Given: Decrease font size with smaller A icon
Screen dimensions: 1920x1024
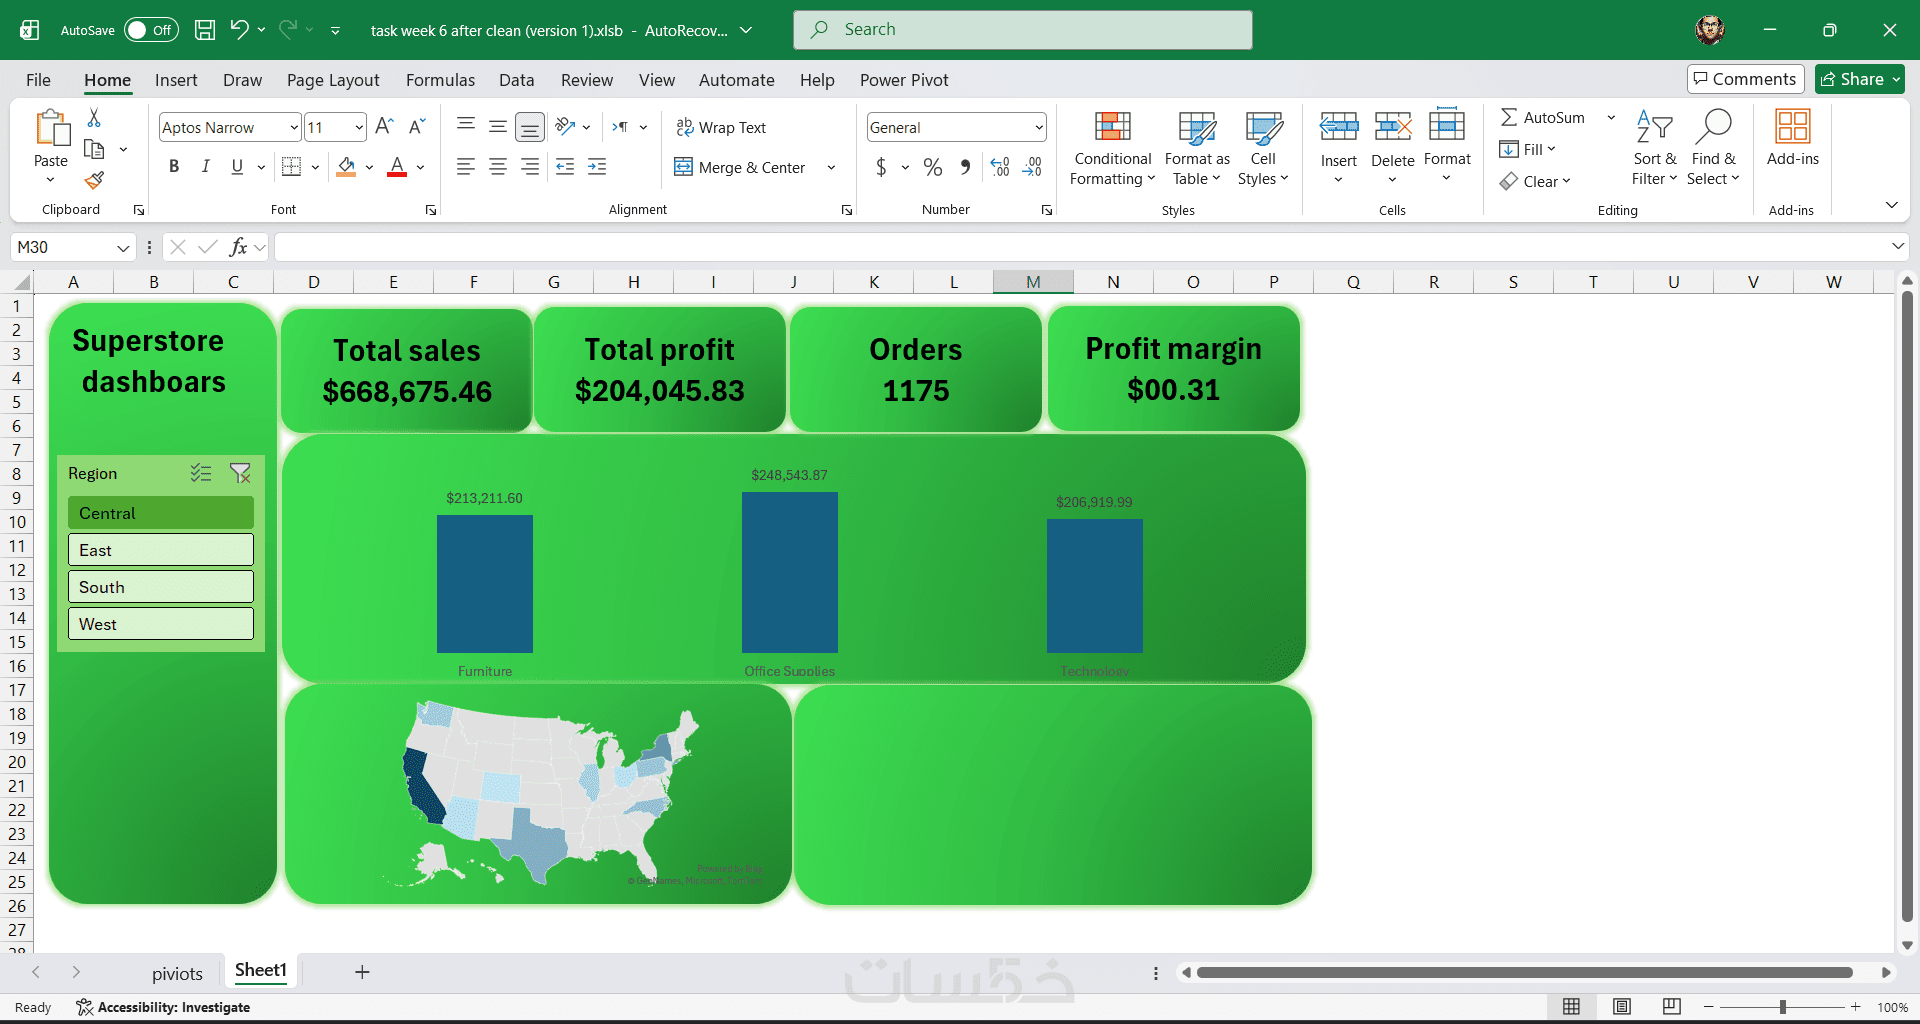Looking at the screenshot, I should (417, 127).
